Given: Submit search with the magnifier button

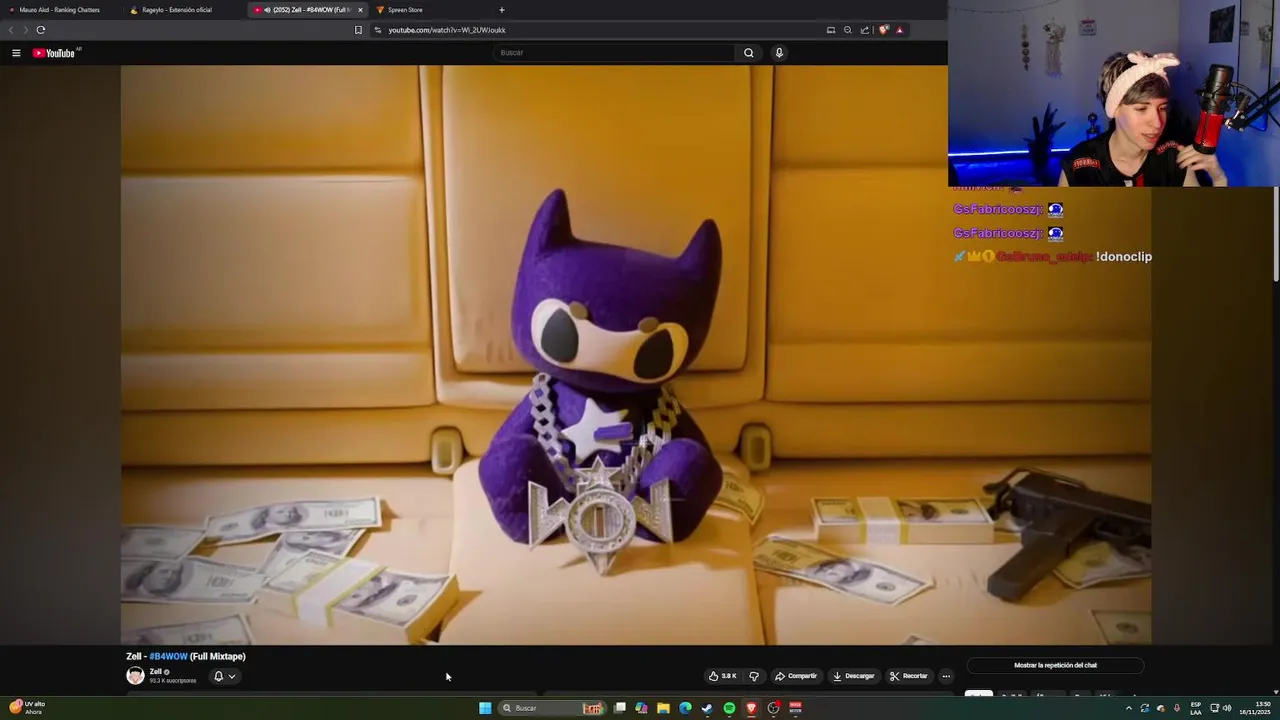Looking at the screenshot, I should (x=748, y=53).
